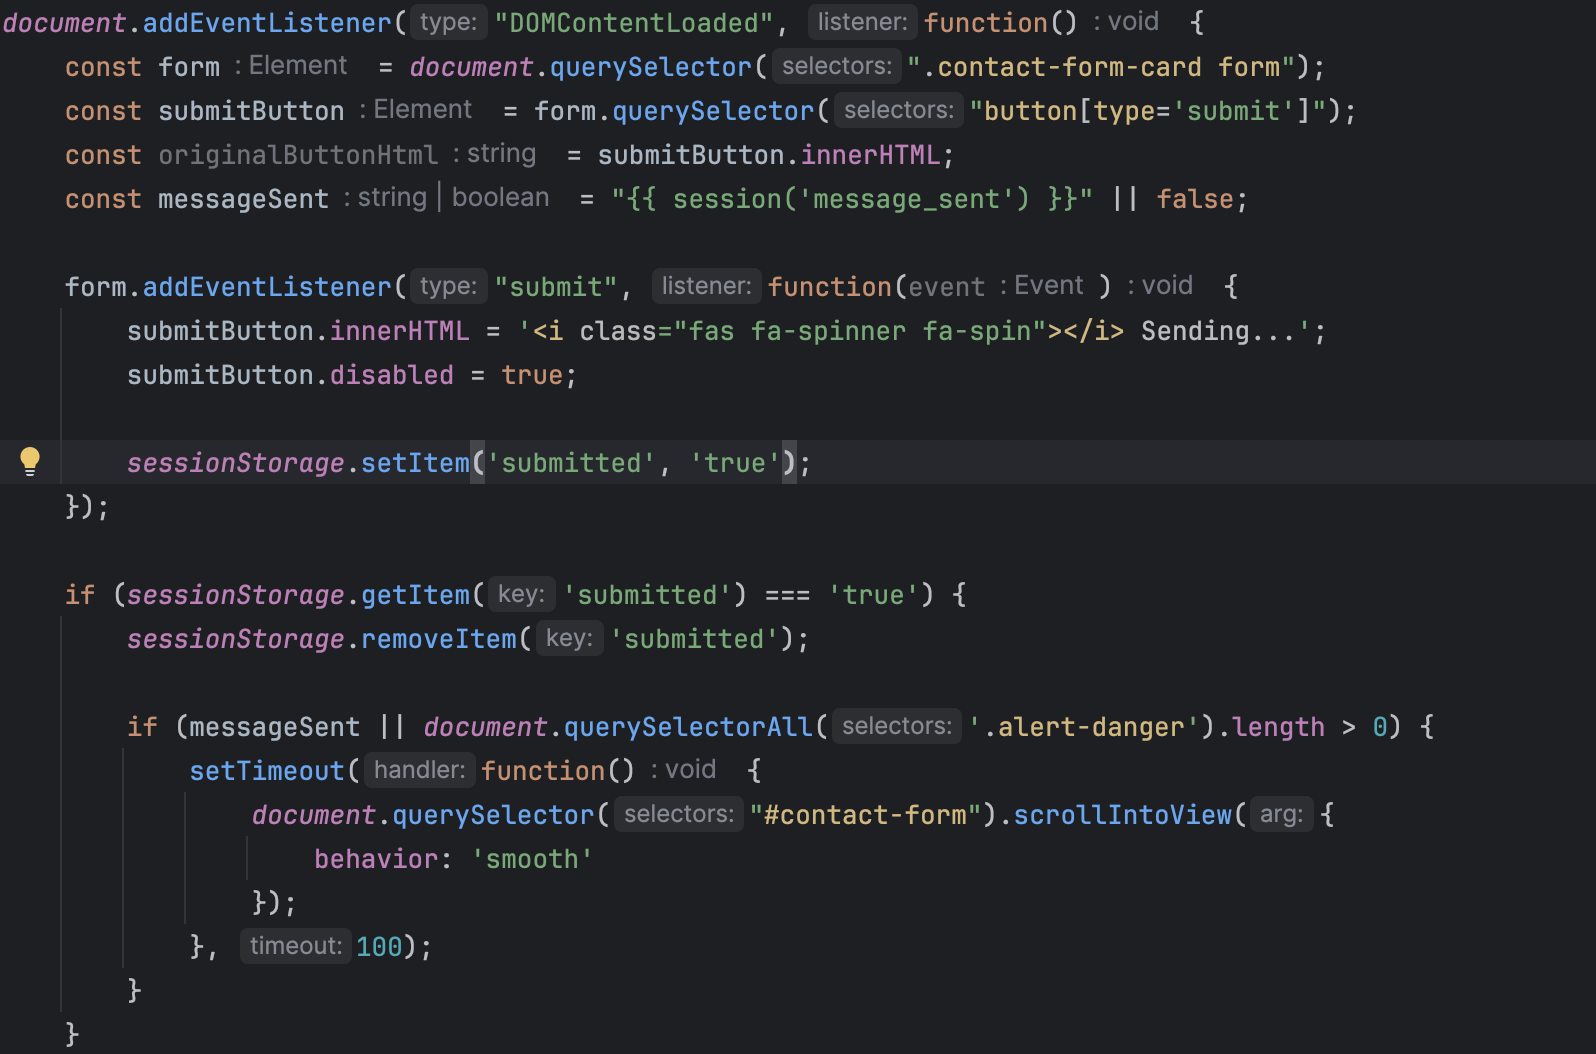The height and width of the screenshot is (1054, 1596).
Task: Click the yellow lightbulb quick-fix icon
Action: [30, 461]
